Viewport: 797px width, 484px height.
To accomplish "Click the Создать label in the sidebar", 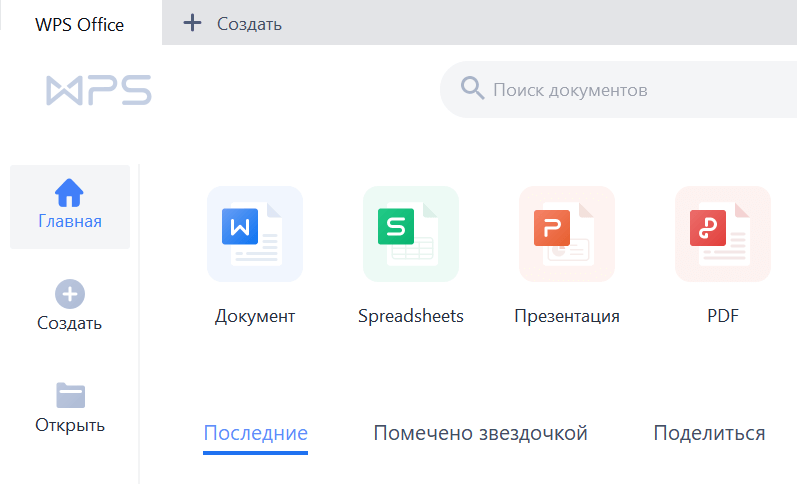I will click(70, 323).
